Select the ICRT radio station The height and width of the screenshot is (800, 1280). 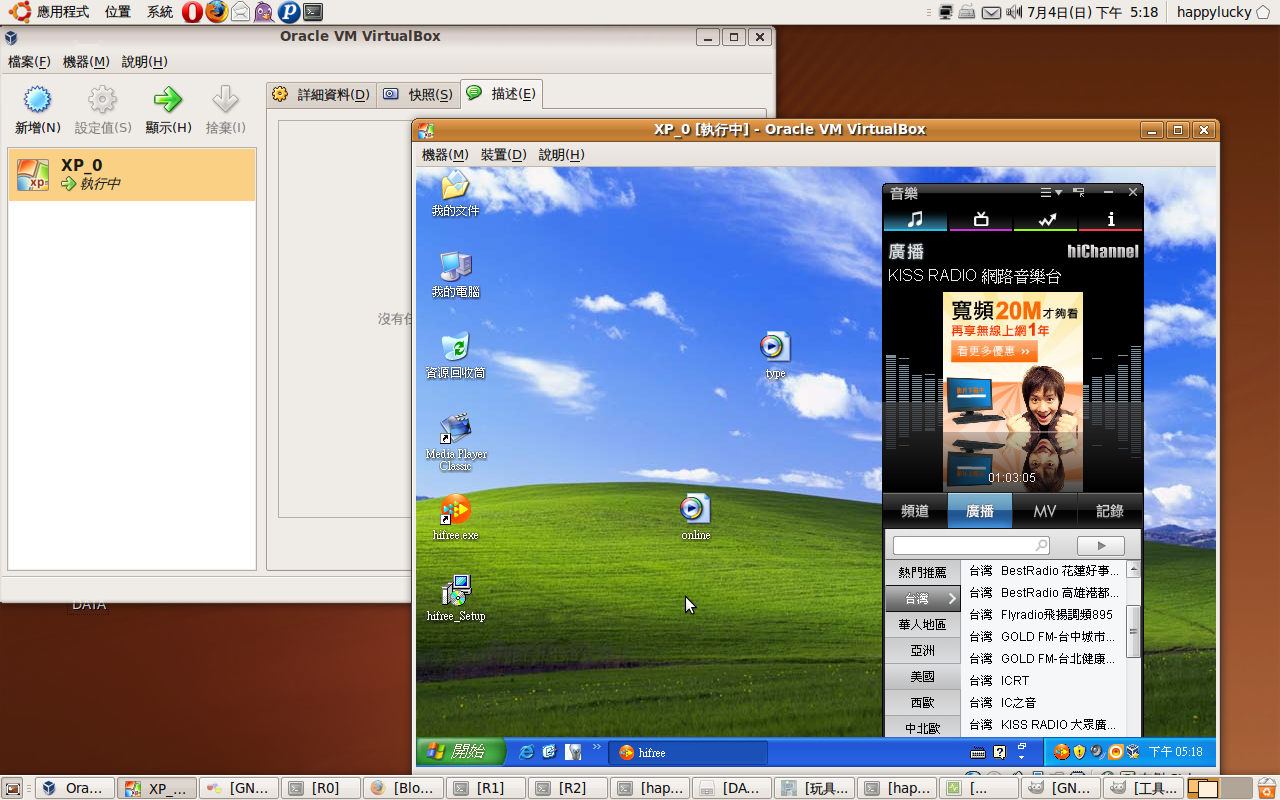click(x=1044, y=680)
